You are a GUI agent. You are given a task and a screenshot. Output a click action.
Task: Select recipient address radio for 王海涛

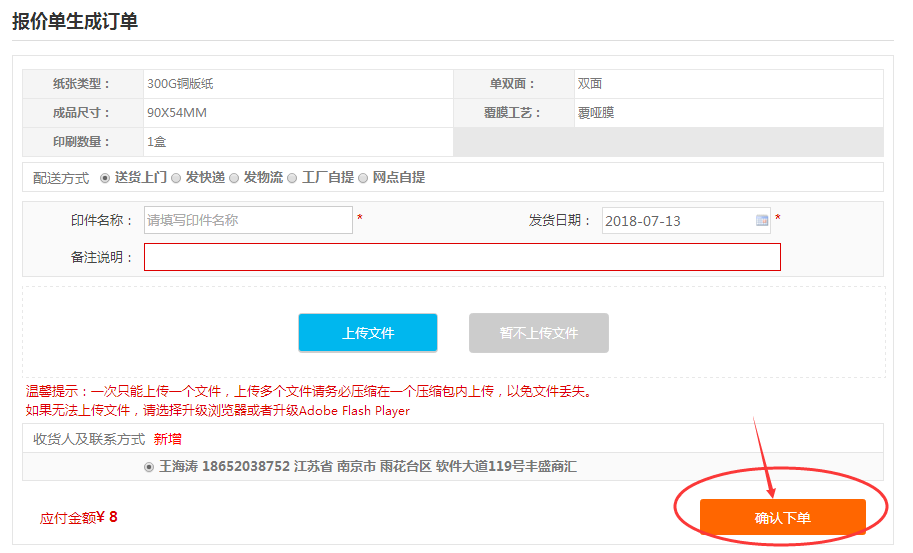point(150,467)
